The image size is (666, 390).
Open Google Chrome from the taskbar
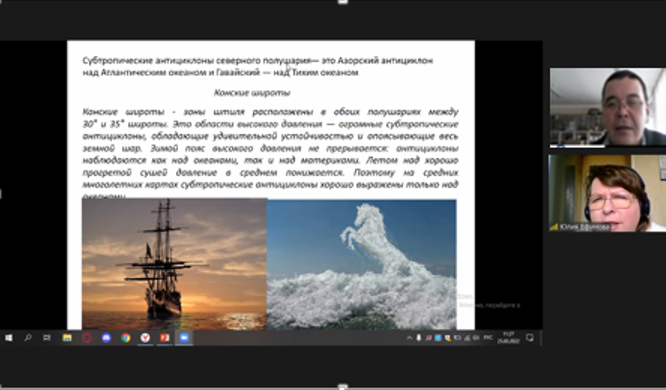[x=126, y=338]
